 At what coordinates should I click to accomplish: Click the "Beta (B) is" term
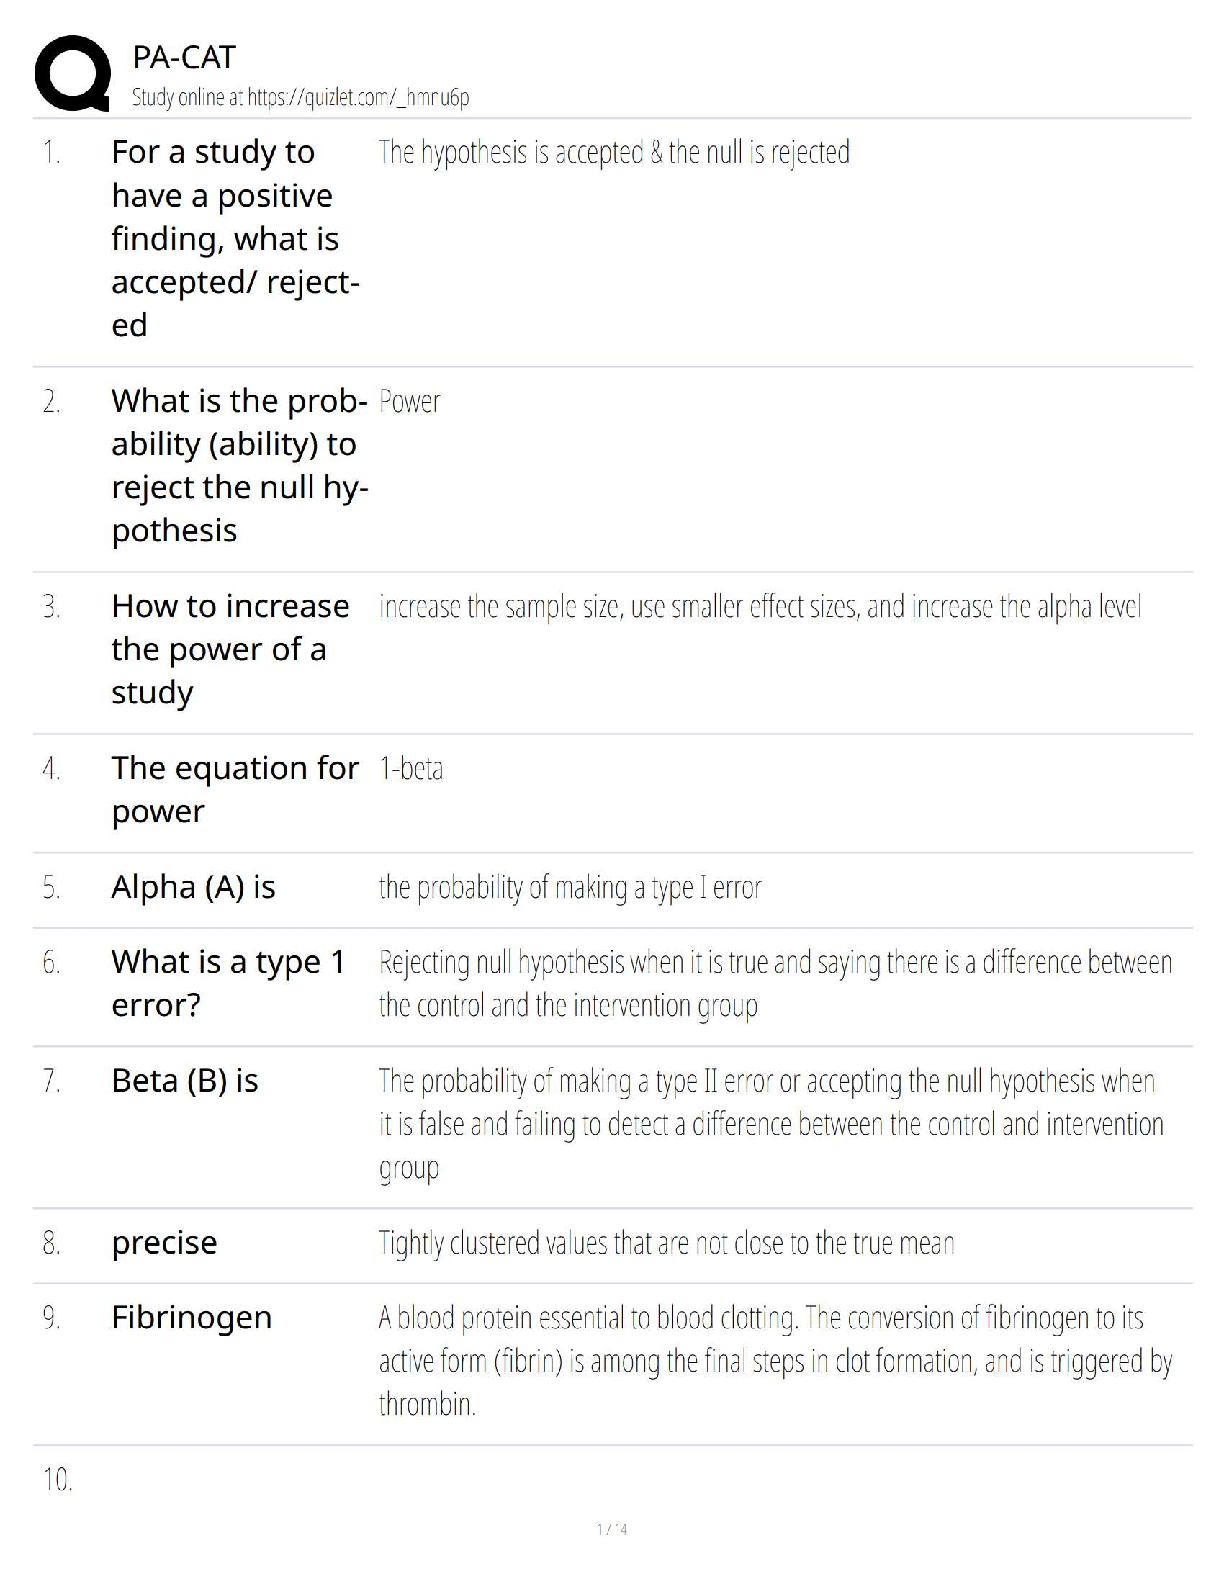tap(185, 1080)
